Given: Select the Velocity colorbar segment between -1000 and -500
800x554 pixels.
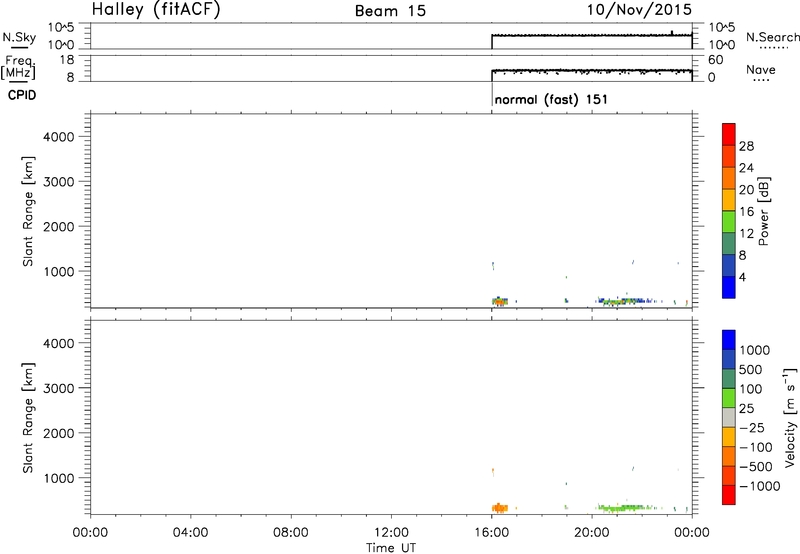Looking at the screenshot, I should [729, 475].
